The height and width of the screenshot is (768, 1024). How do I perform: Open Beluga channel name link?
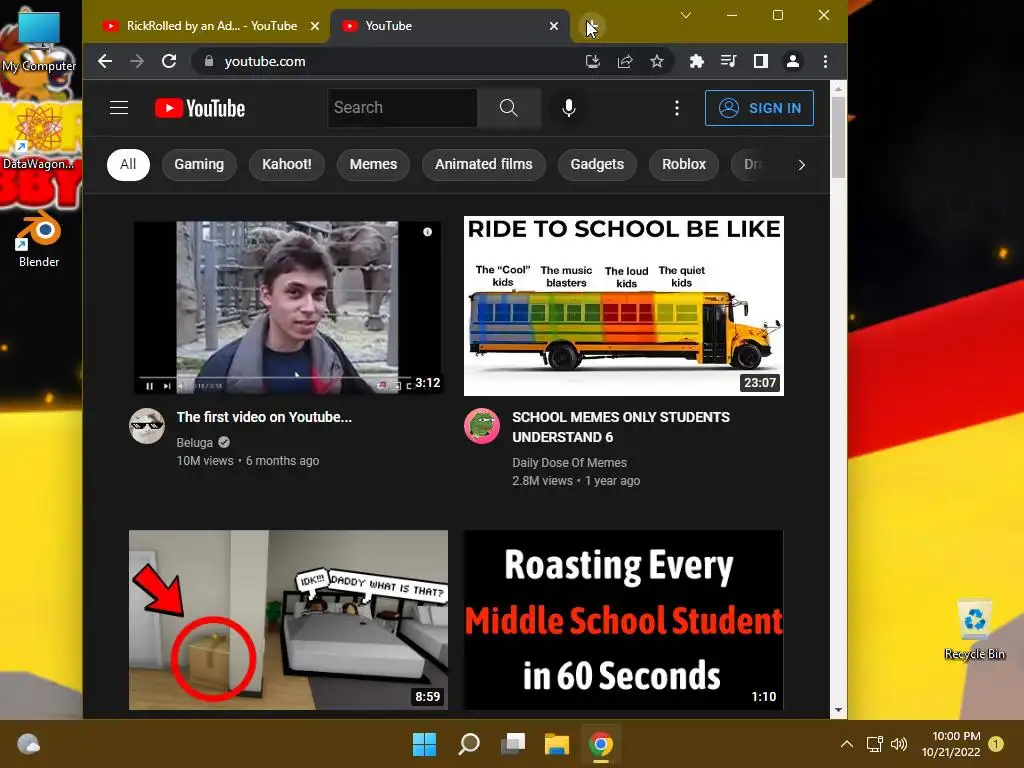coord(195,442)
